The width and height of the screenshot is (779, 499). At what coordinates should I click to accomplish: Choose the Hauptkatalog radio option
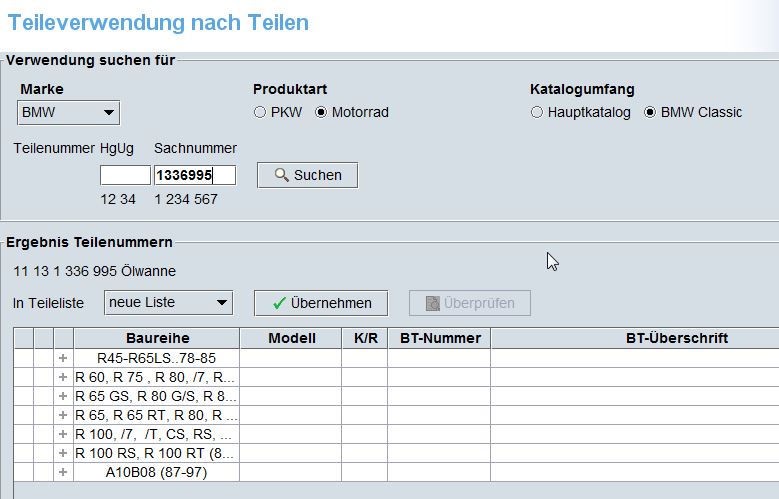point(537,113)
